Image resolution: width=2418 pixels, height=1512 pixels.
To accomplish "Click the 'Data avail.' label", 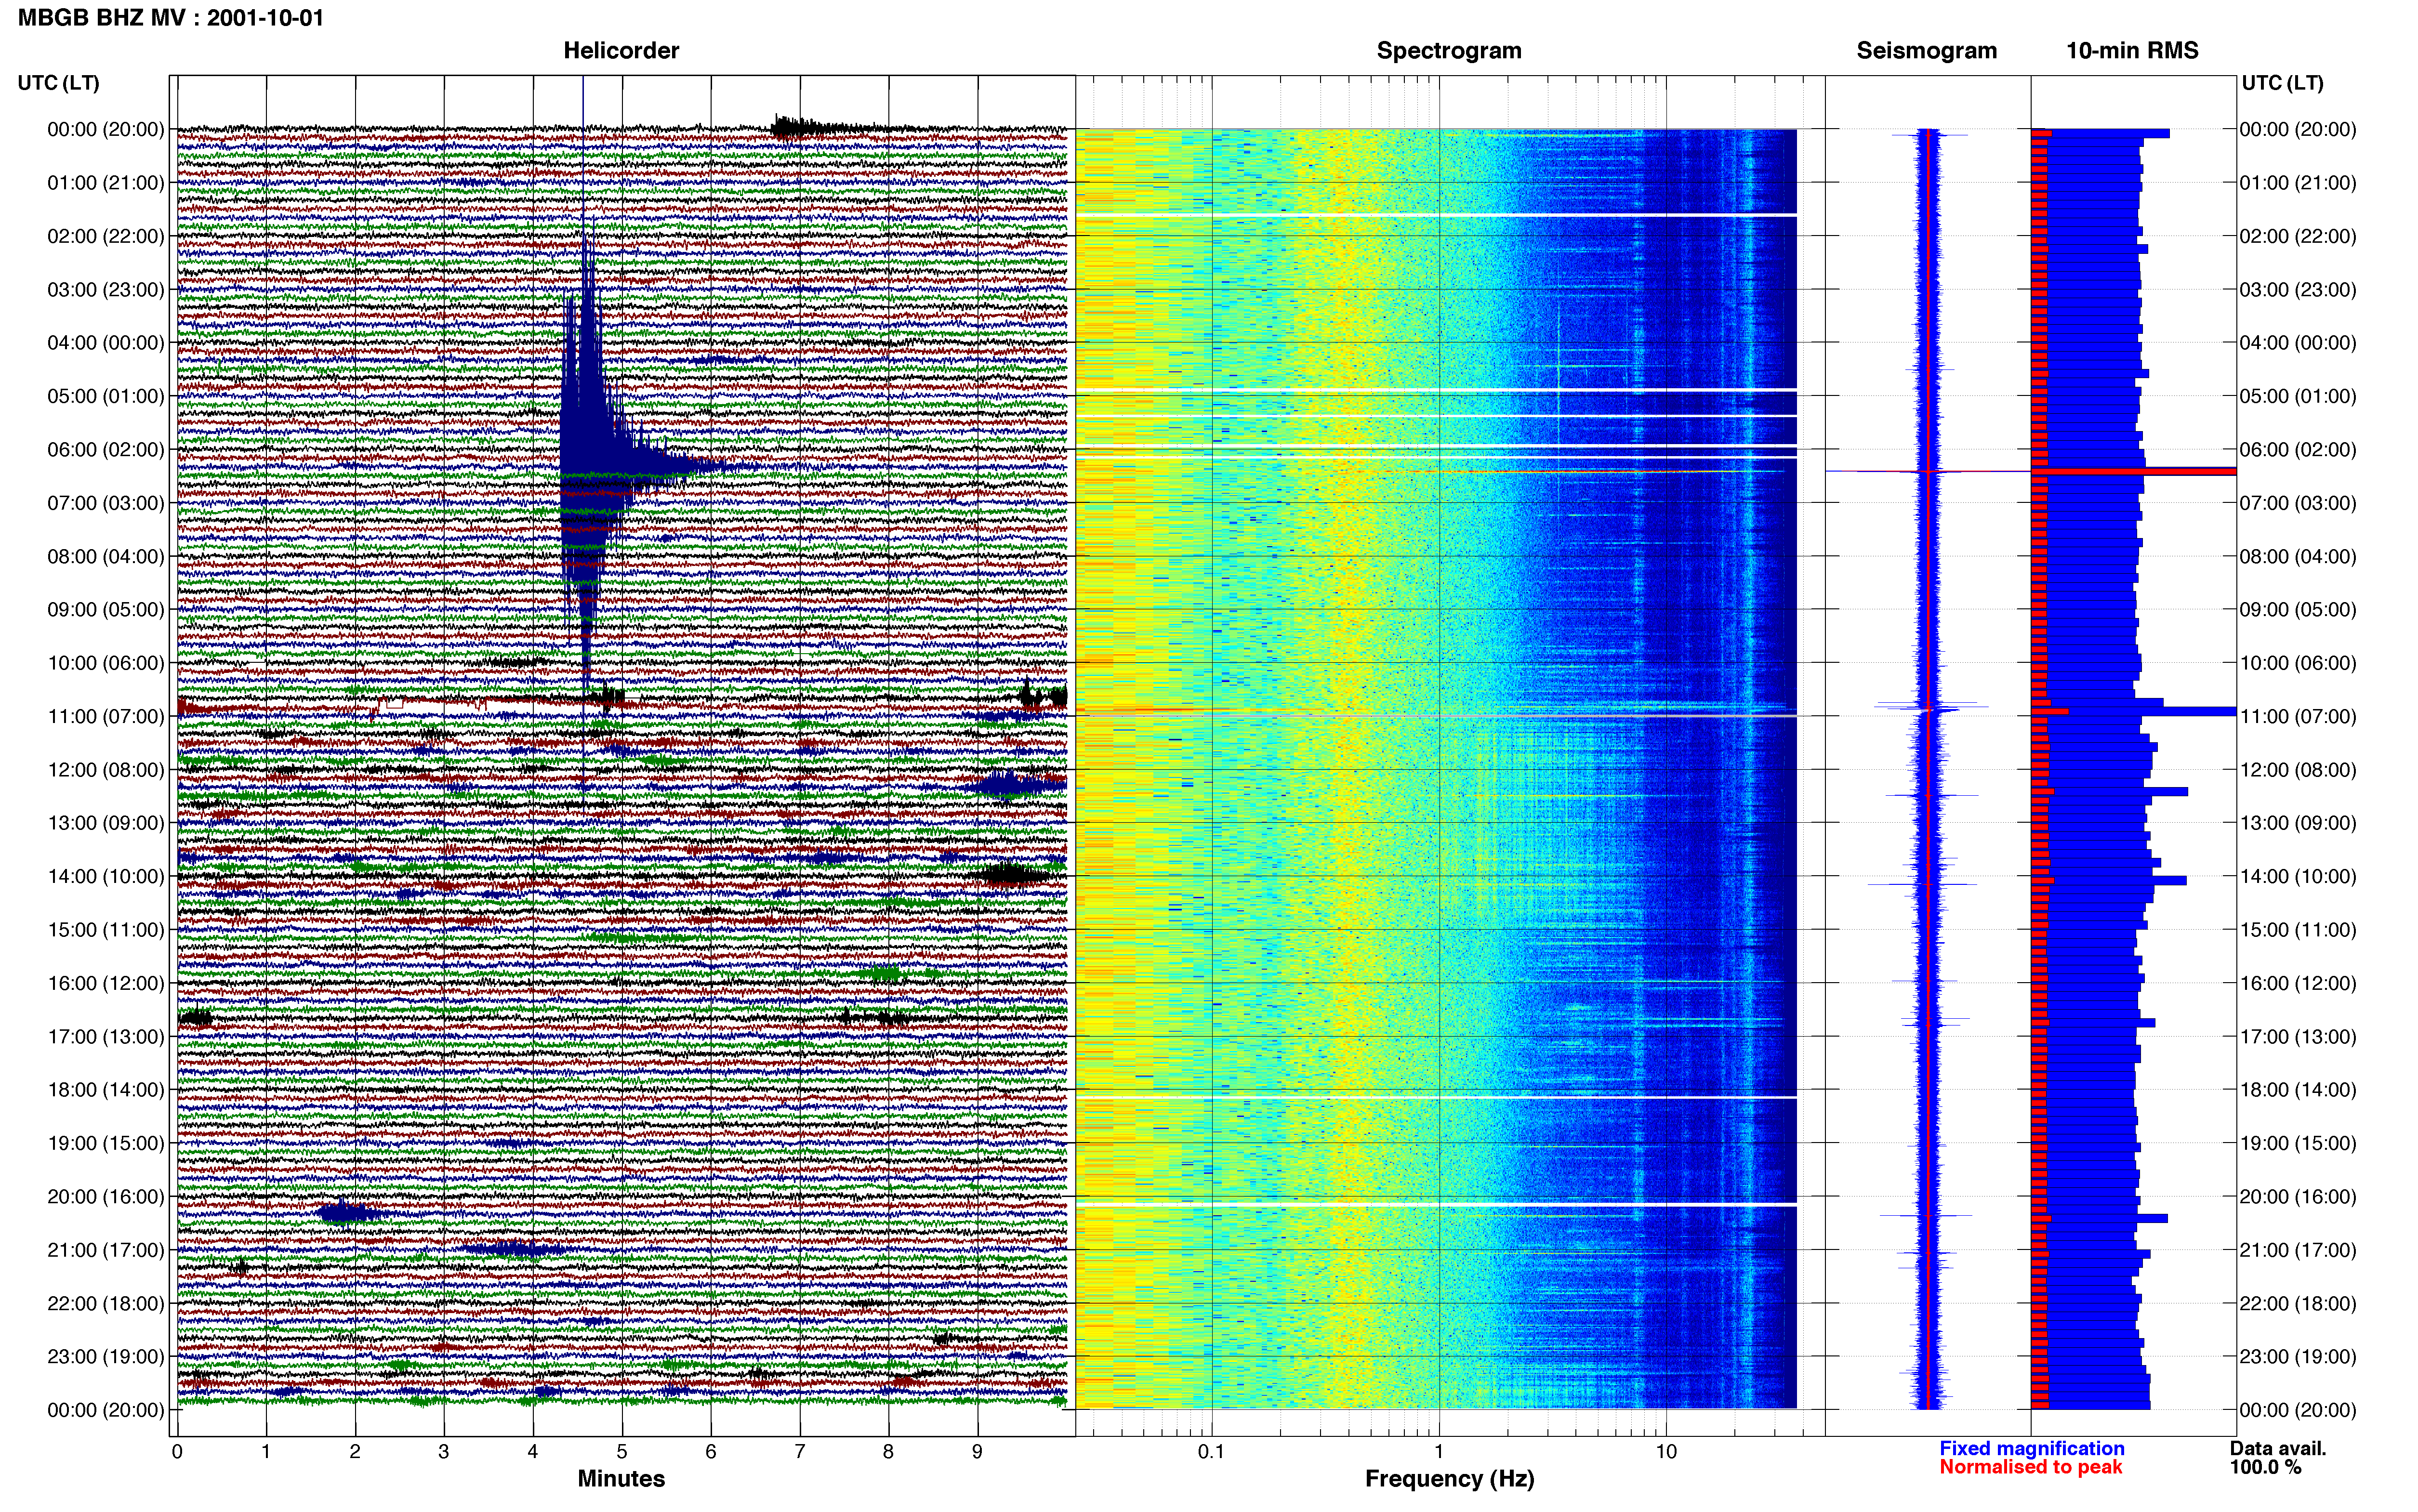I will [x=2278, y=1448].
